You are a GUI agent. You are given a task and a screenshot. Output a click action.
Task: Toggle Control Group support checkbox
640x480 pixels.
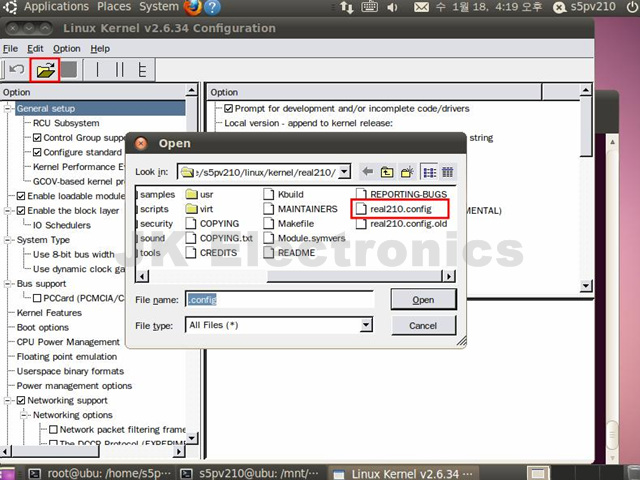coord(37,138)
